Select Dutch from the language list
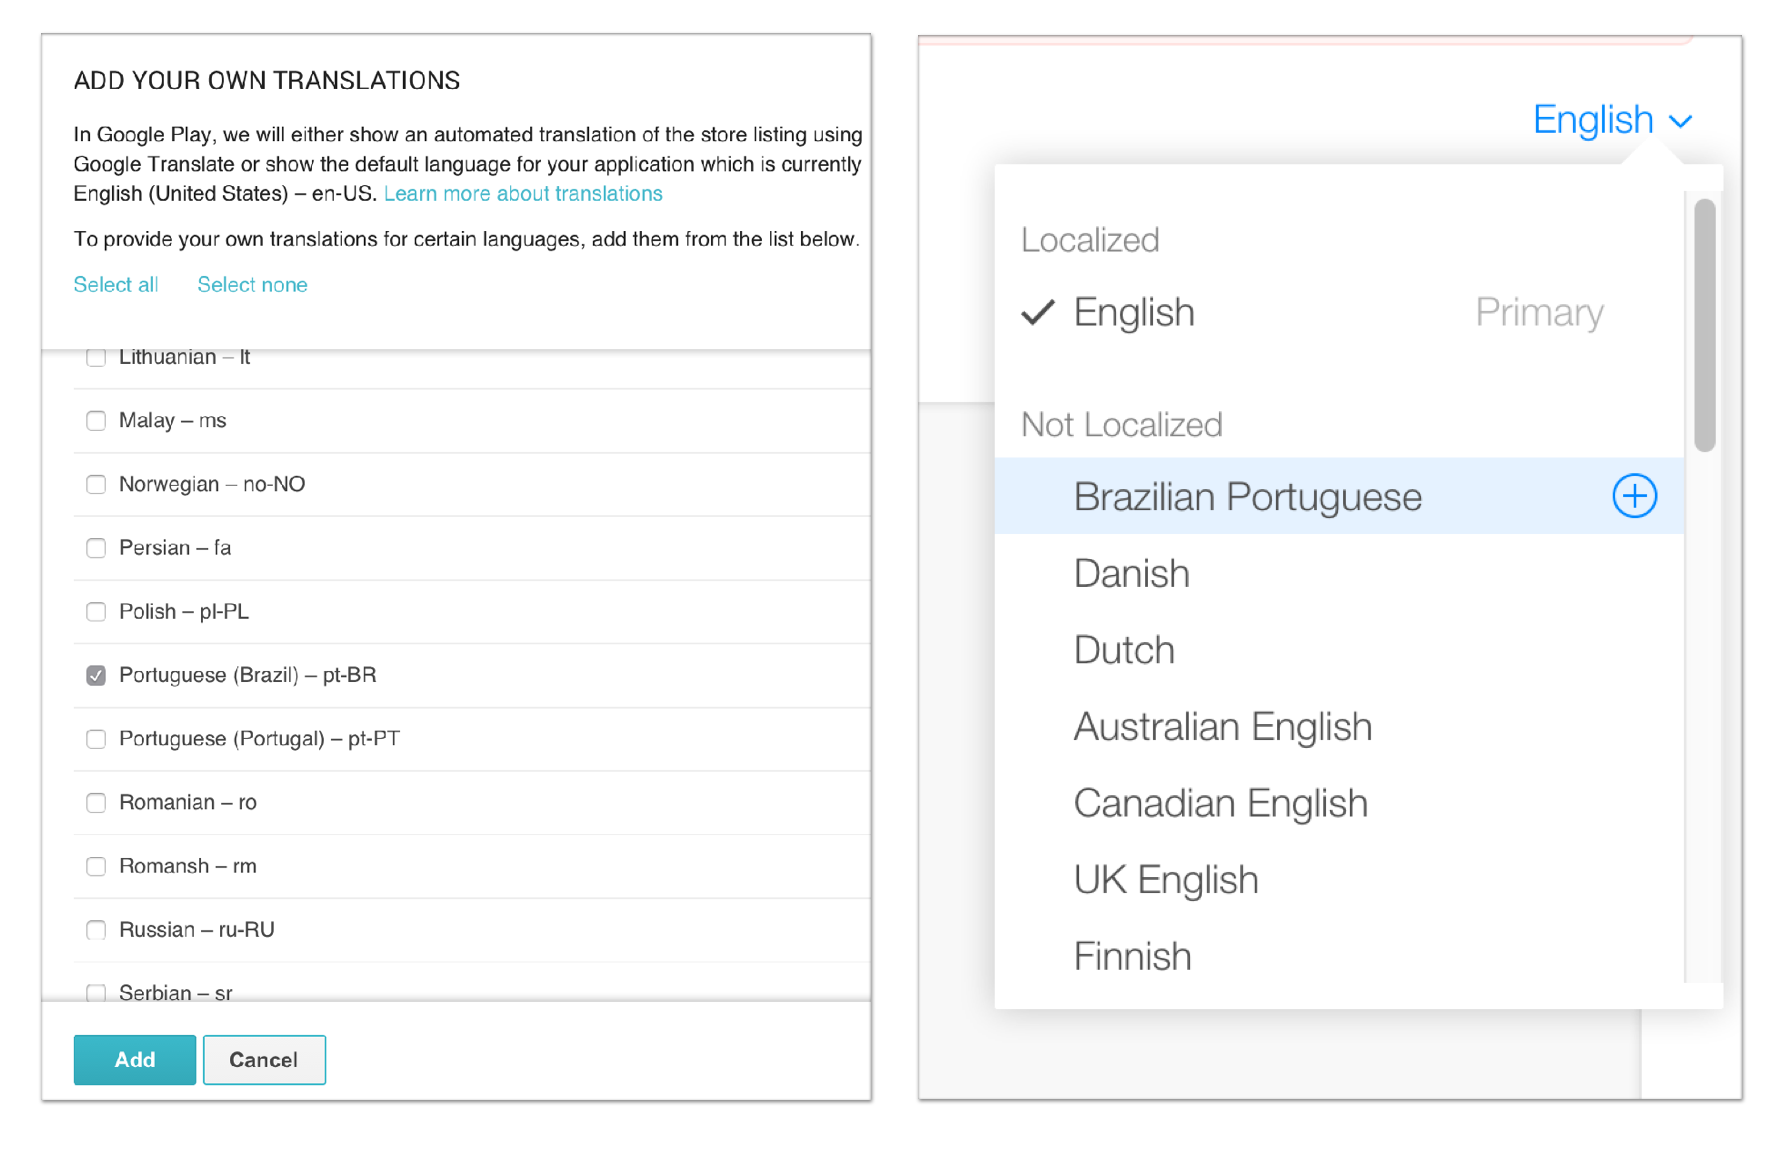The height and width of the screenshot is (1159, 1781). (1339, 650)
